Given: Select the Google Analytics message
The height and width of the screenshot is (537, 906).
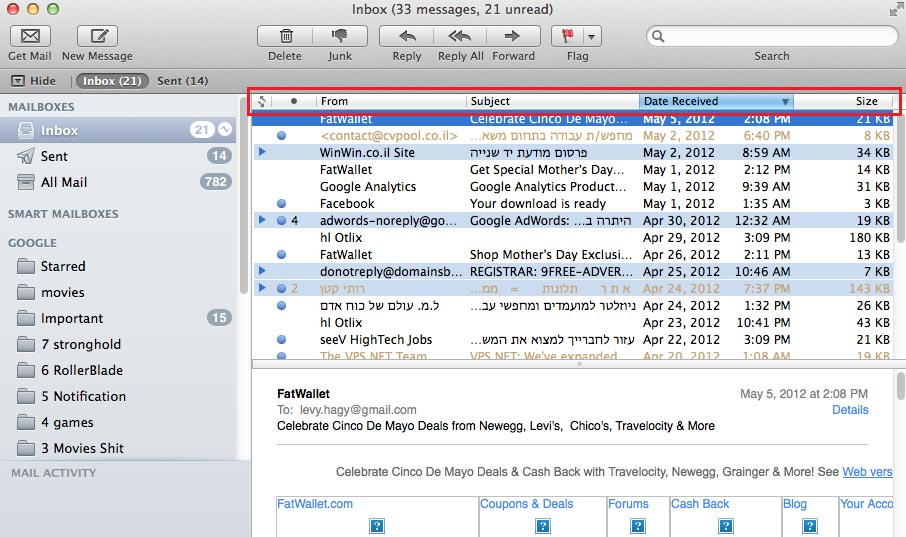Looking at the screenshot, I should [x=573, y=187].
